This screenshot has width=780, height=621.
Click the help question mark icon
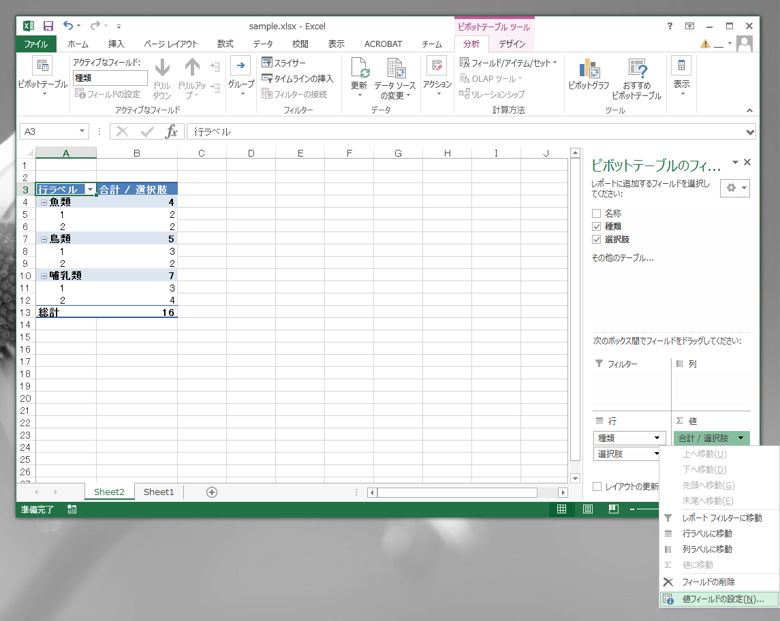(670, 26)
